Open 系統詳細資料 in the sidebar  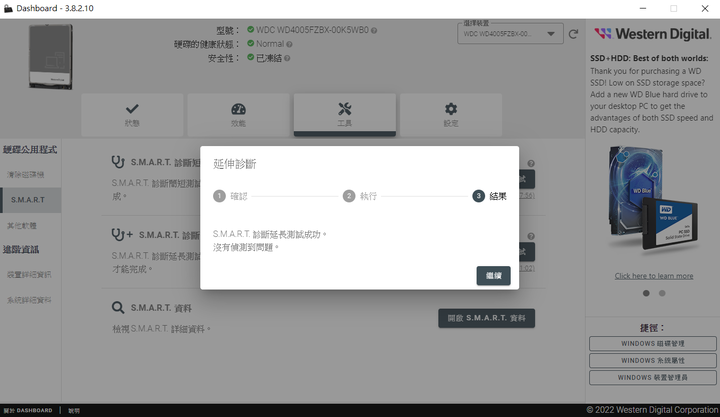(29, 300)
